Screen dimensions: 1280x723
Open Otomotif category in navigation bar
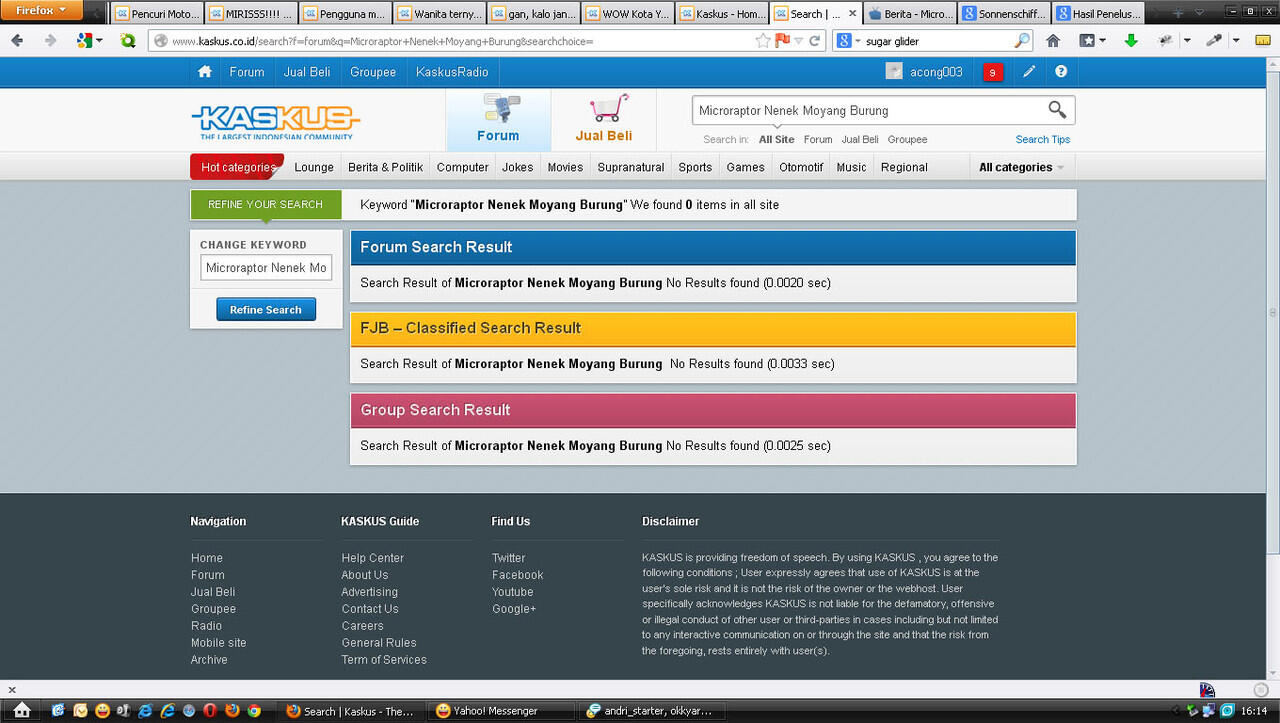pos(801,167)
